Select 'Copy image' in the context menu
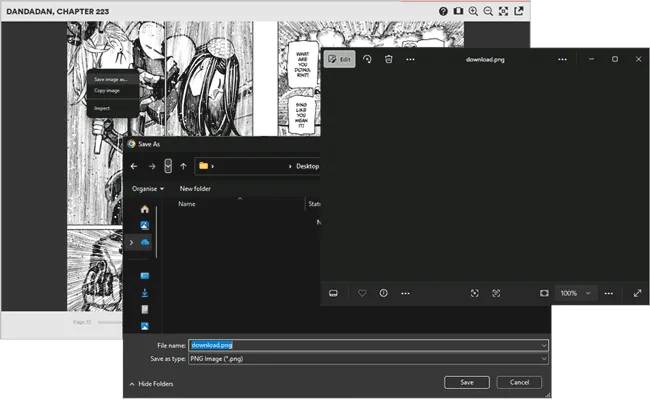650x418 pixels. coord(107,90)
